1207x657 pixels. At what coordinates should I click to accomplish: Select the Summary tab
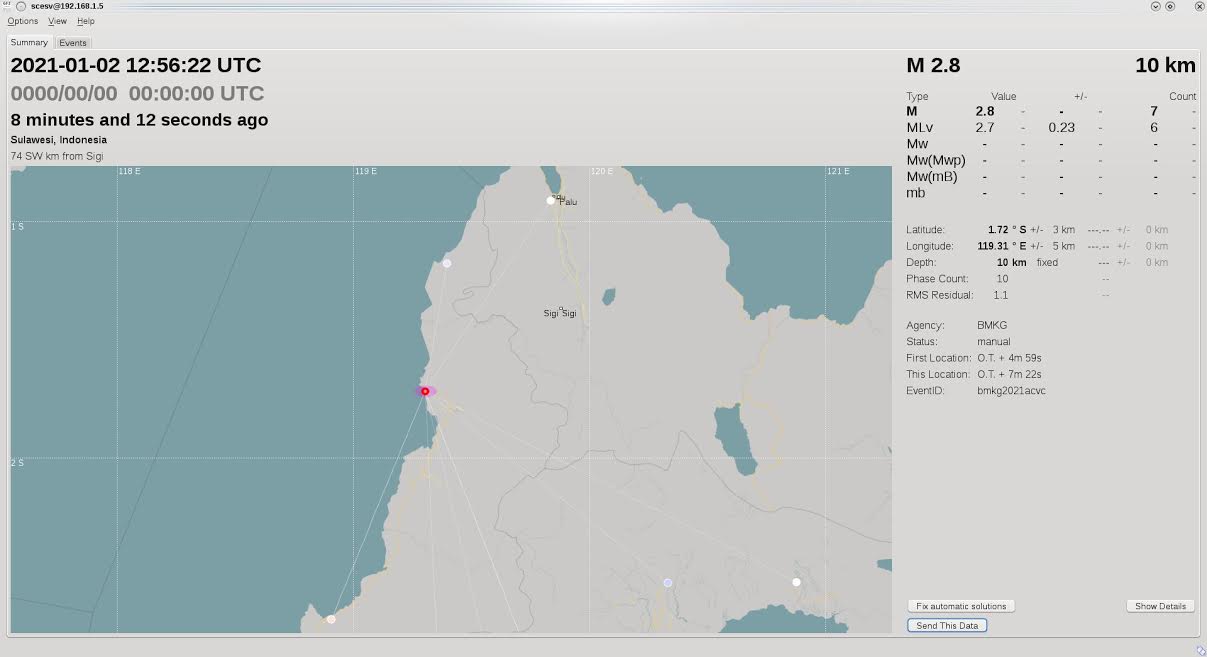click(x=29, y=43)
